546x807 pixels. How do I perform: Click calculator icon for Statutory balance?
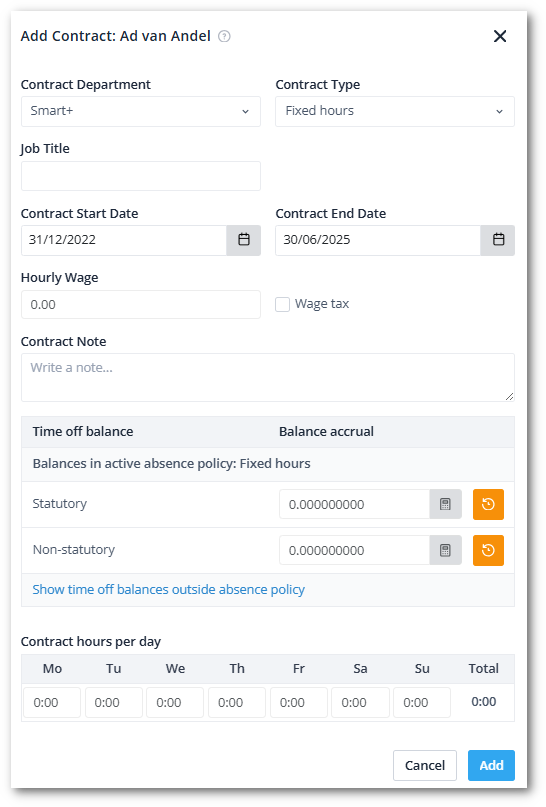pyautogui.click(x=446, y=504)
